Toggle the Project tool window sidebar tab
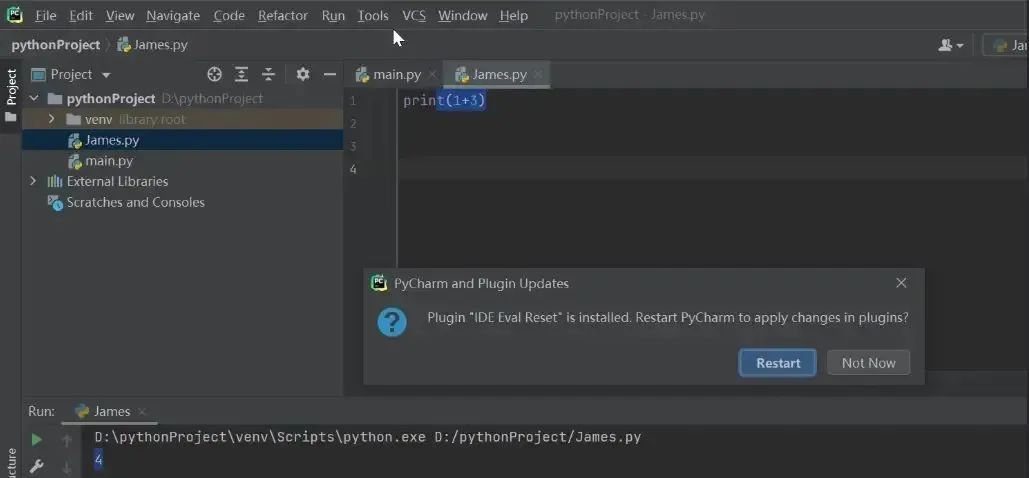Image resolution: width=1029 pixels, height=478 pixels. [11, 87]
